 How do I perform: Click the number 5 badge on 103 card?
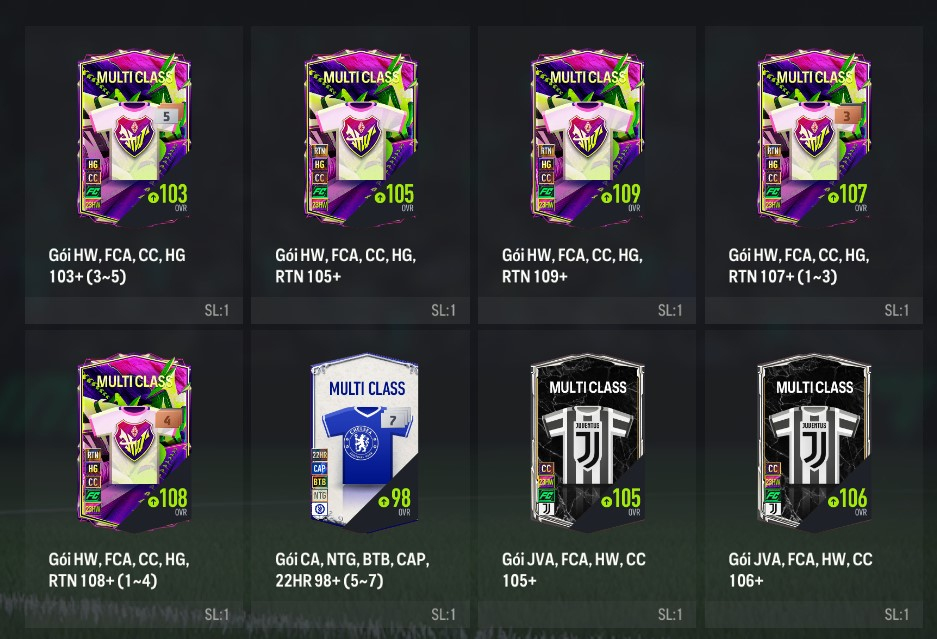(167, 116)
